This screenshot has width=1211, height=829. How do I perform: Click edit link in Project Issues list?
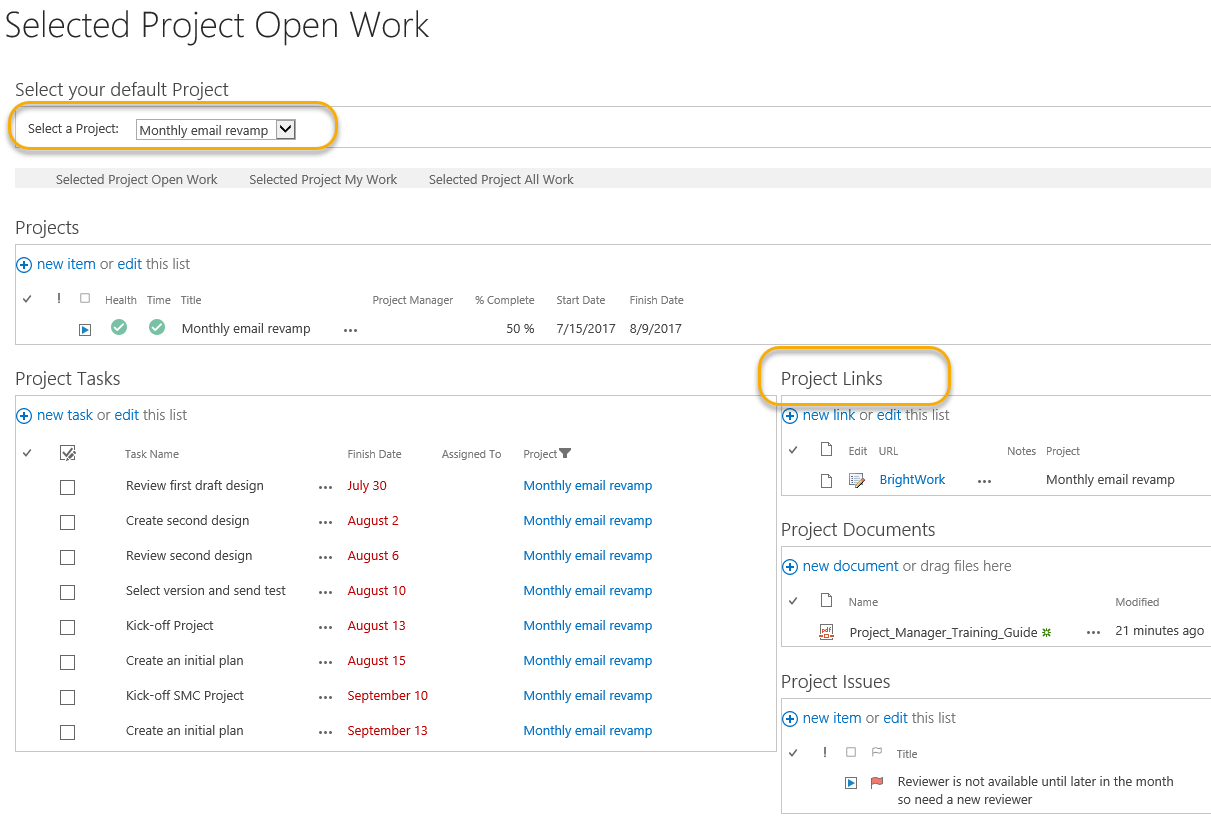896,718
